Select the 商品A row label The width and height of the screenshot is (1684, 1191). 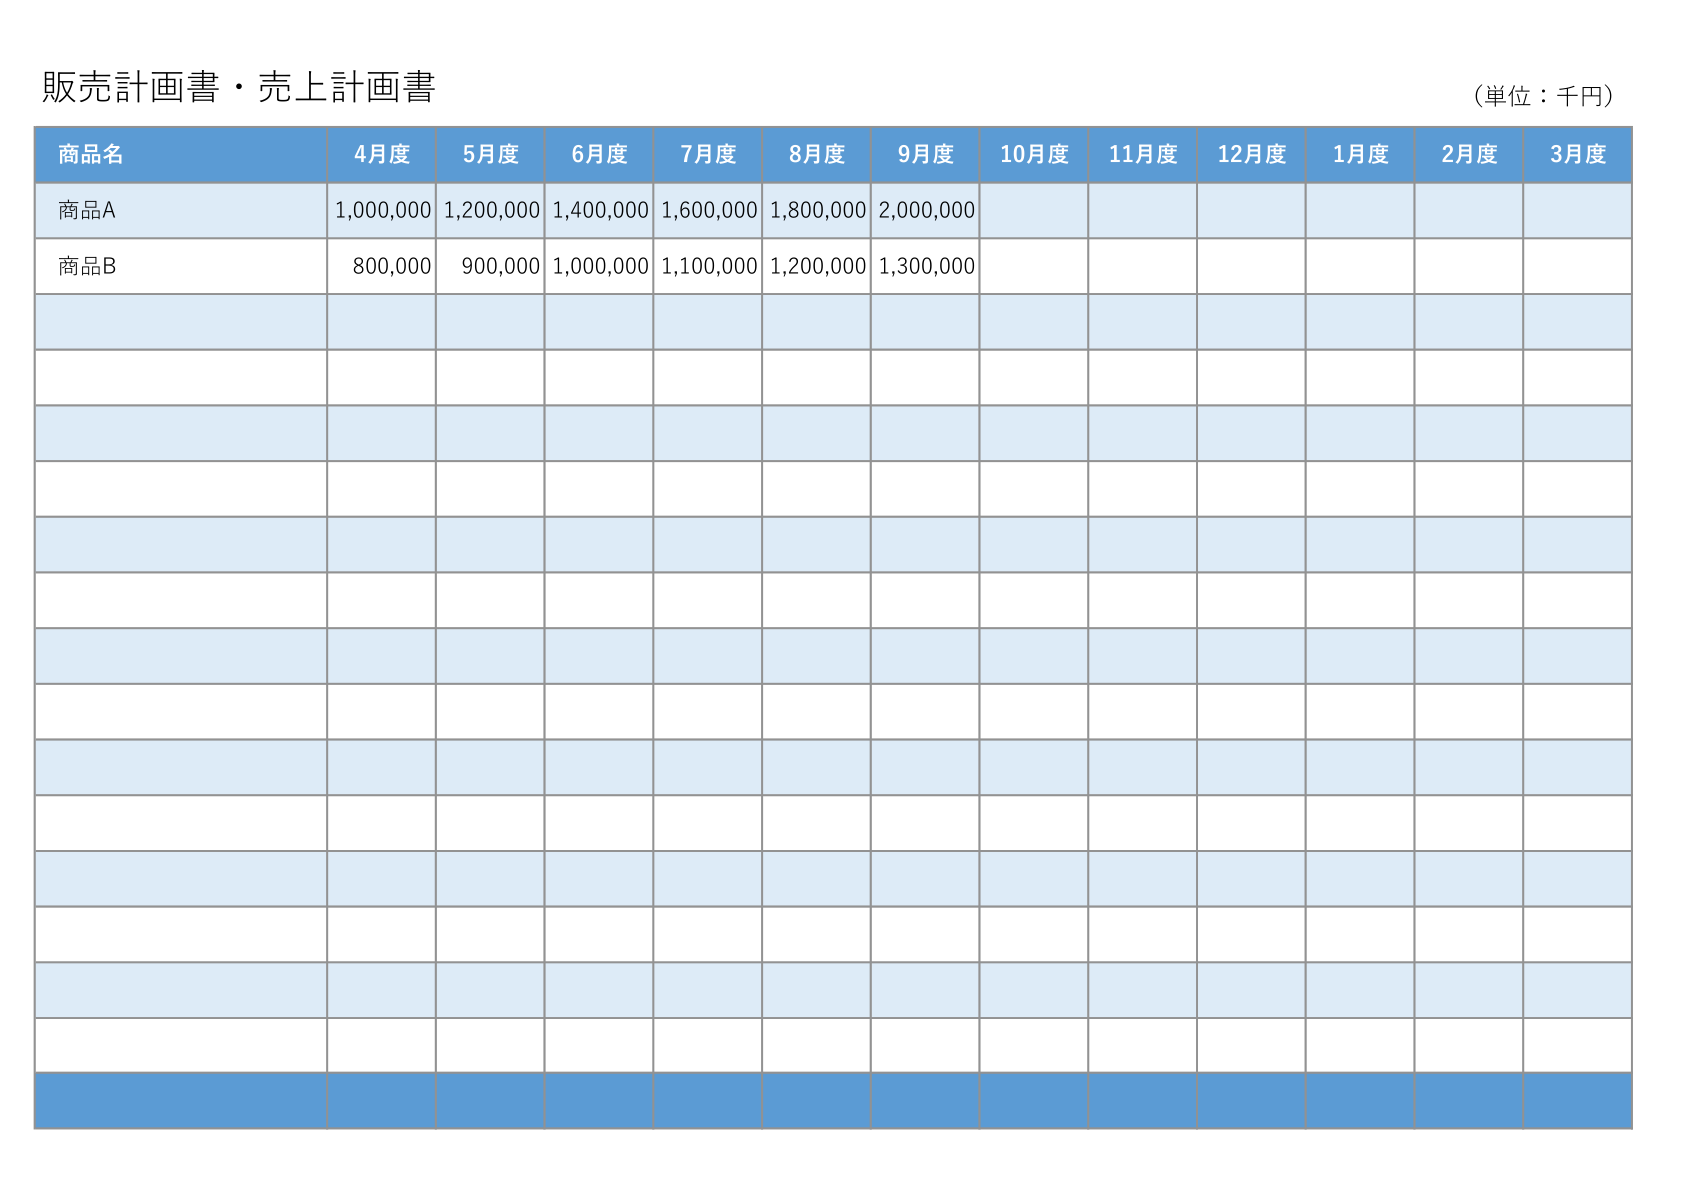(87, 210)
